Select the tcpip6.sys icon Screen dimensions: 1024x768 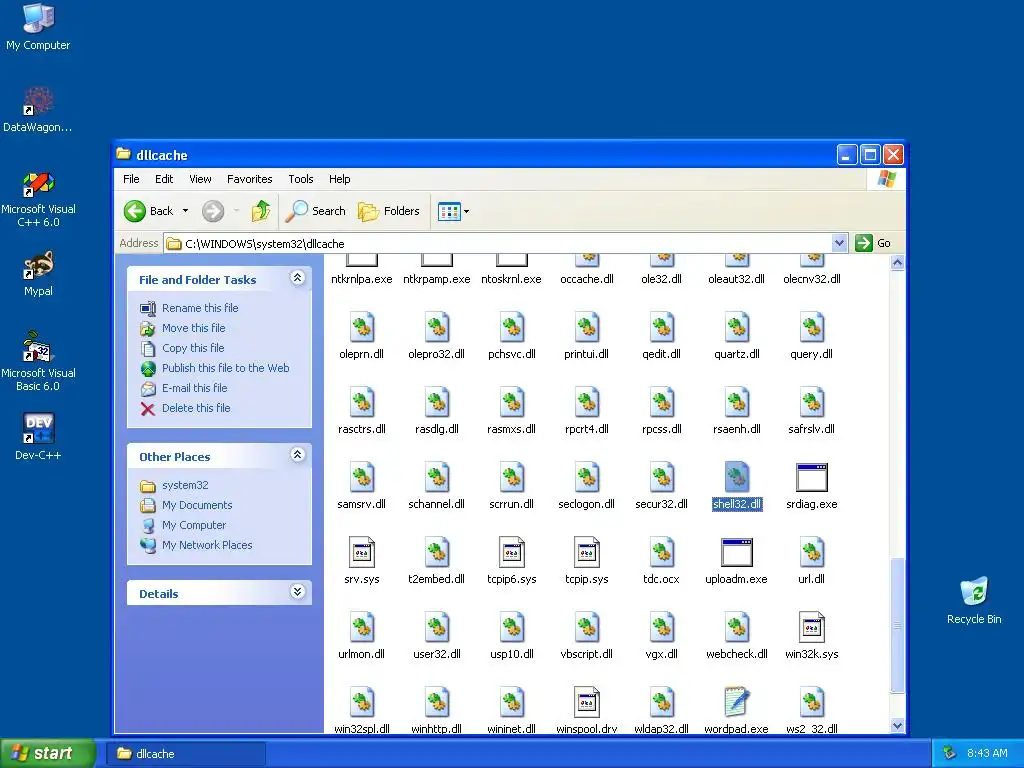(511, 552)
